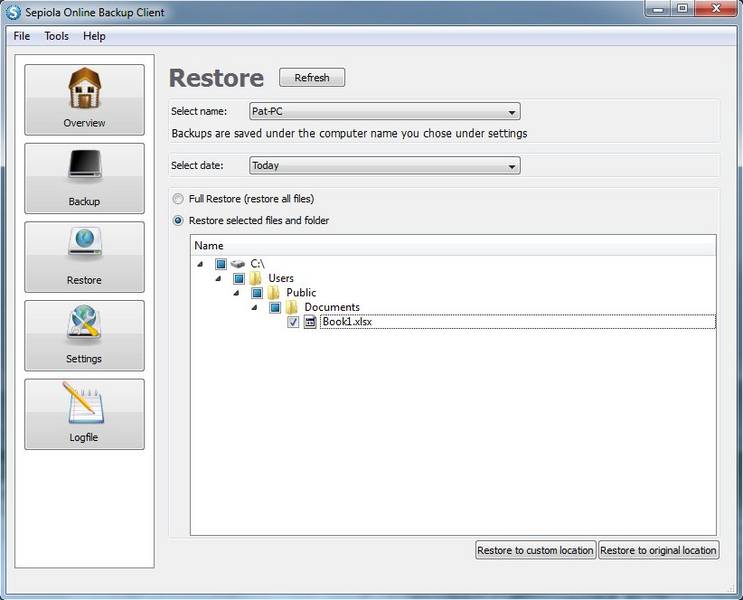Select the Book1.xlsx file name
Viewport: 743px width, 600px height.
tap(347, 322)
